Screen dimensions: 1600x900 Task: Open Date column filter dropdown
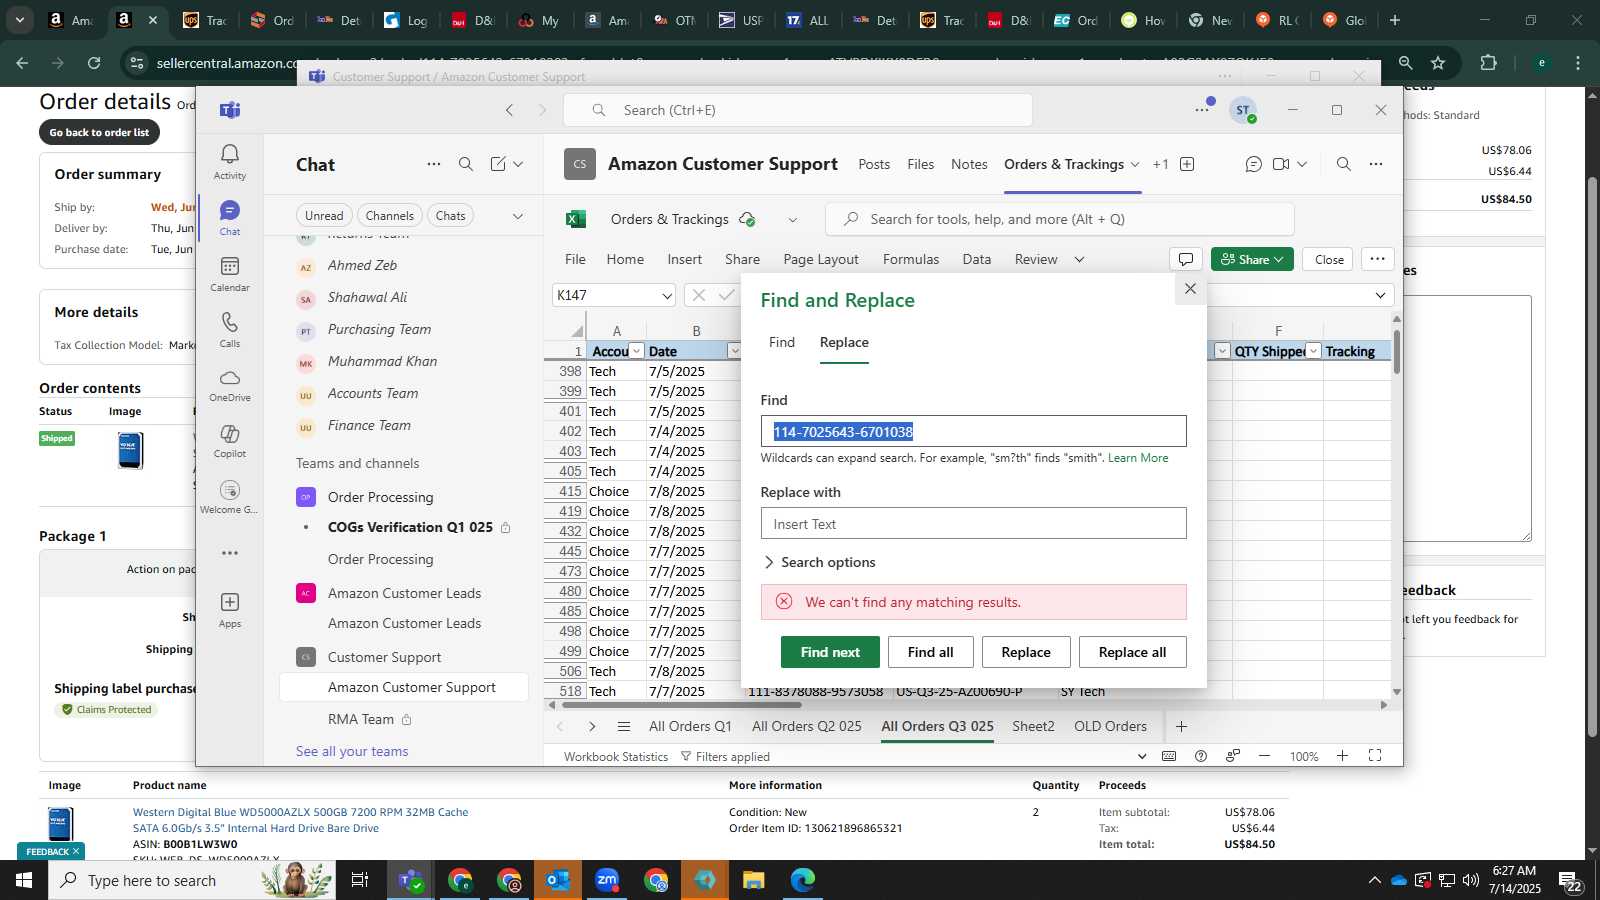tap(734, 351)
